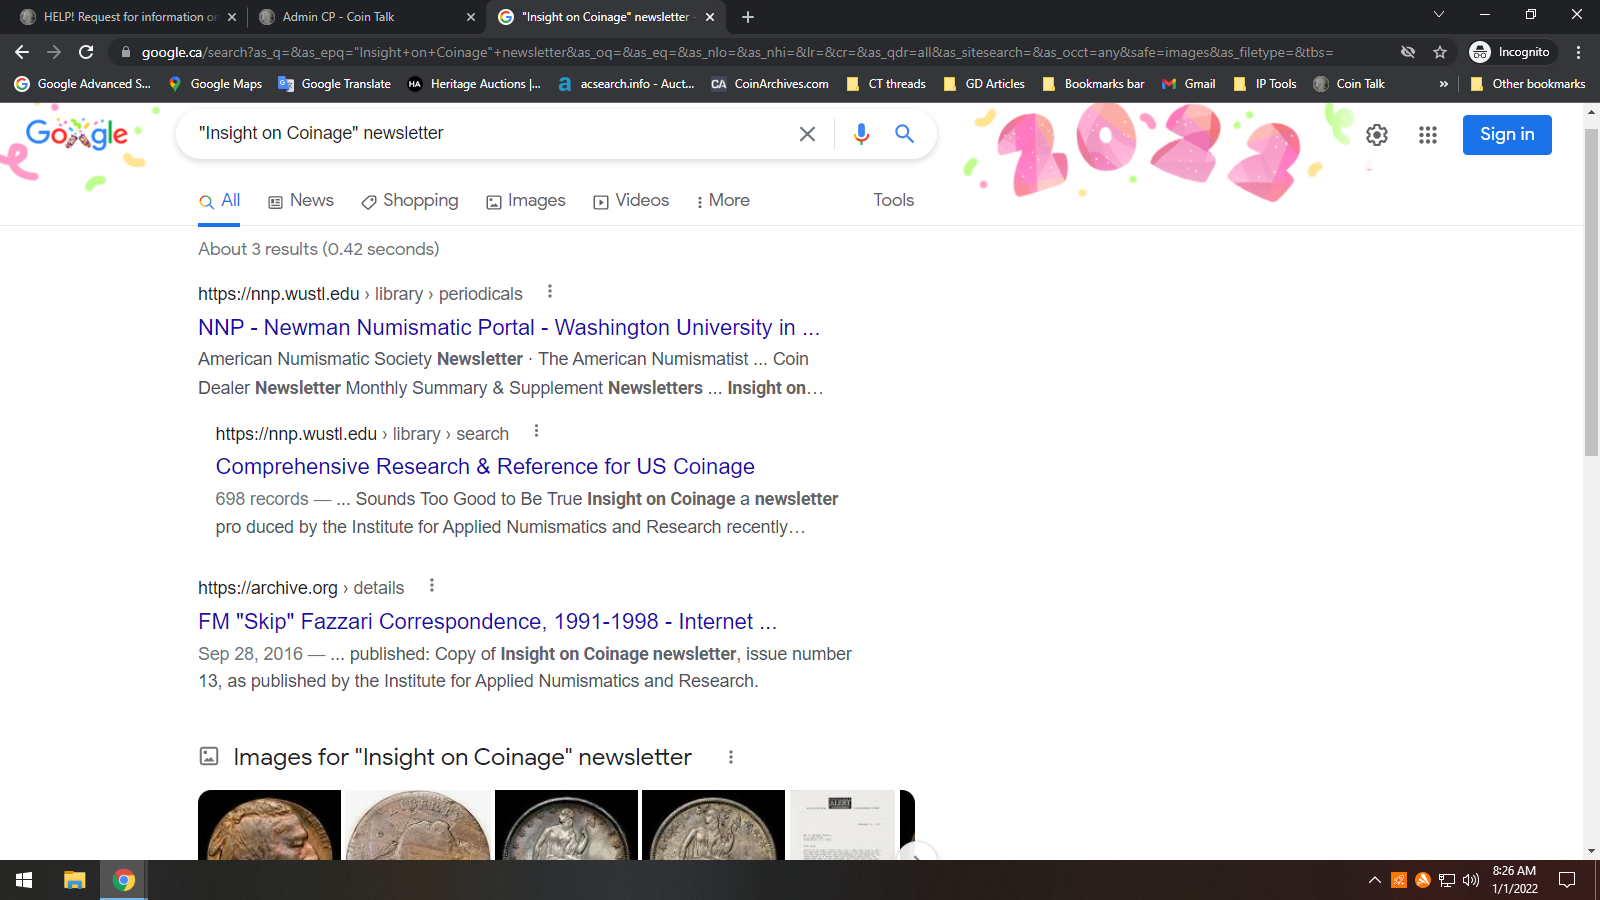The height and width of the screenshot is (900, 1600).
Task: Go back to the previous page
Action: [x=22, y=52]
